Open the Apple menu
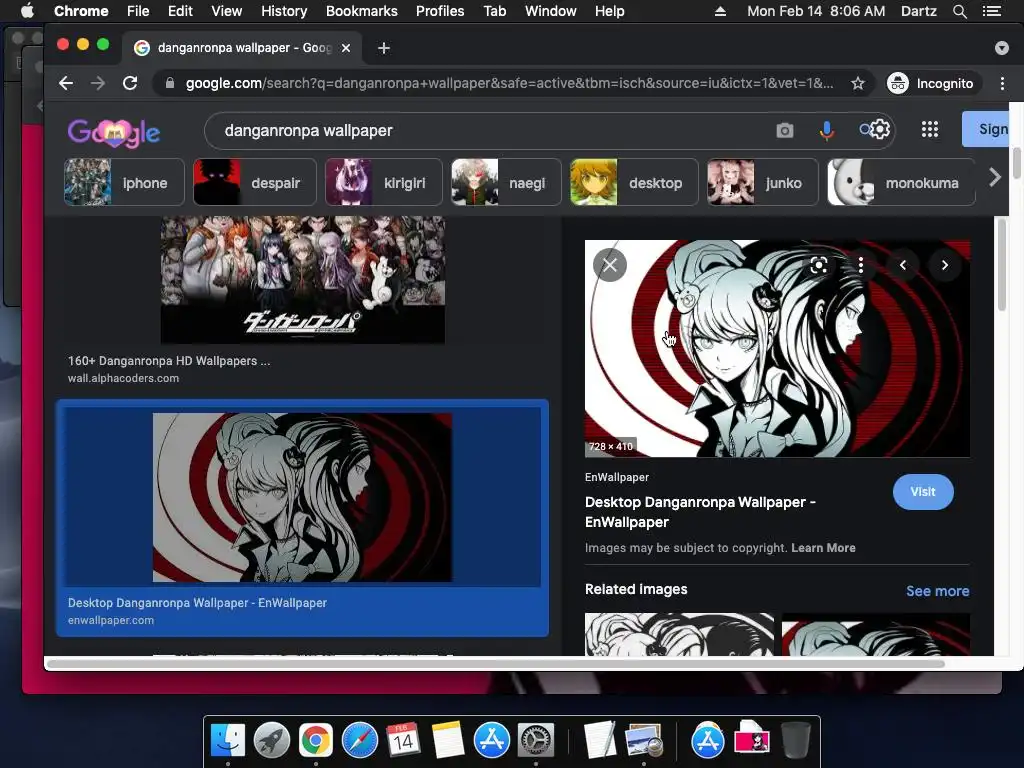The image size is (1024, 768). [x=27, y=11]
